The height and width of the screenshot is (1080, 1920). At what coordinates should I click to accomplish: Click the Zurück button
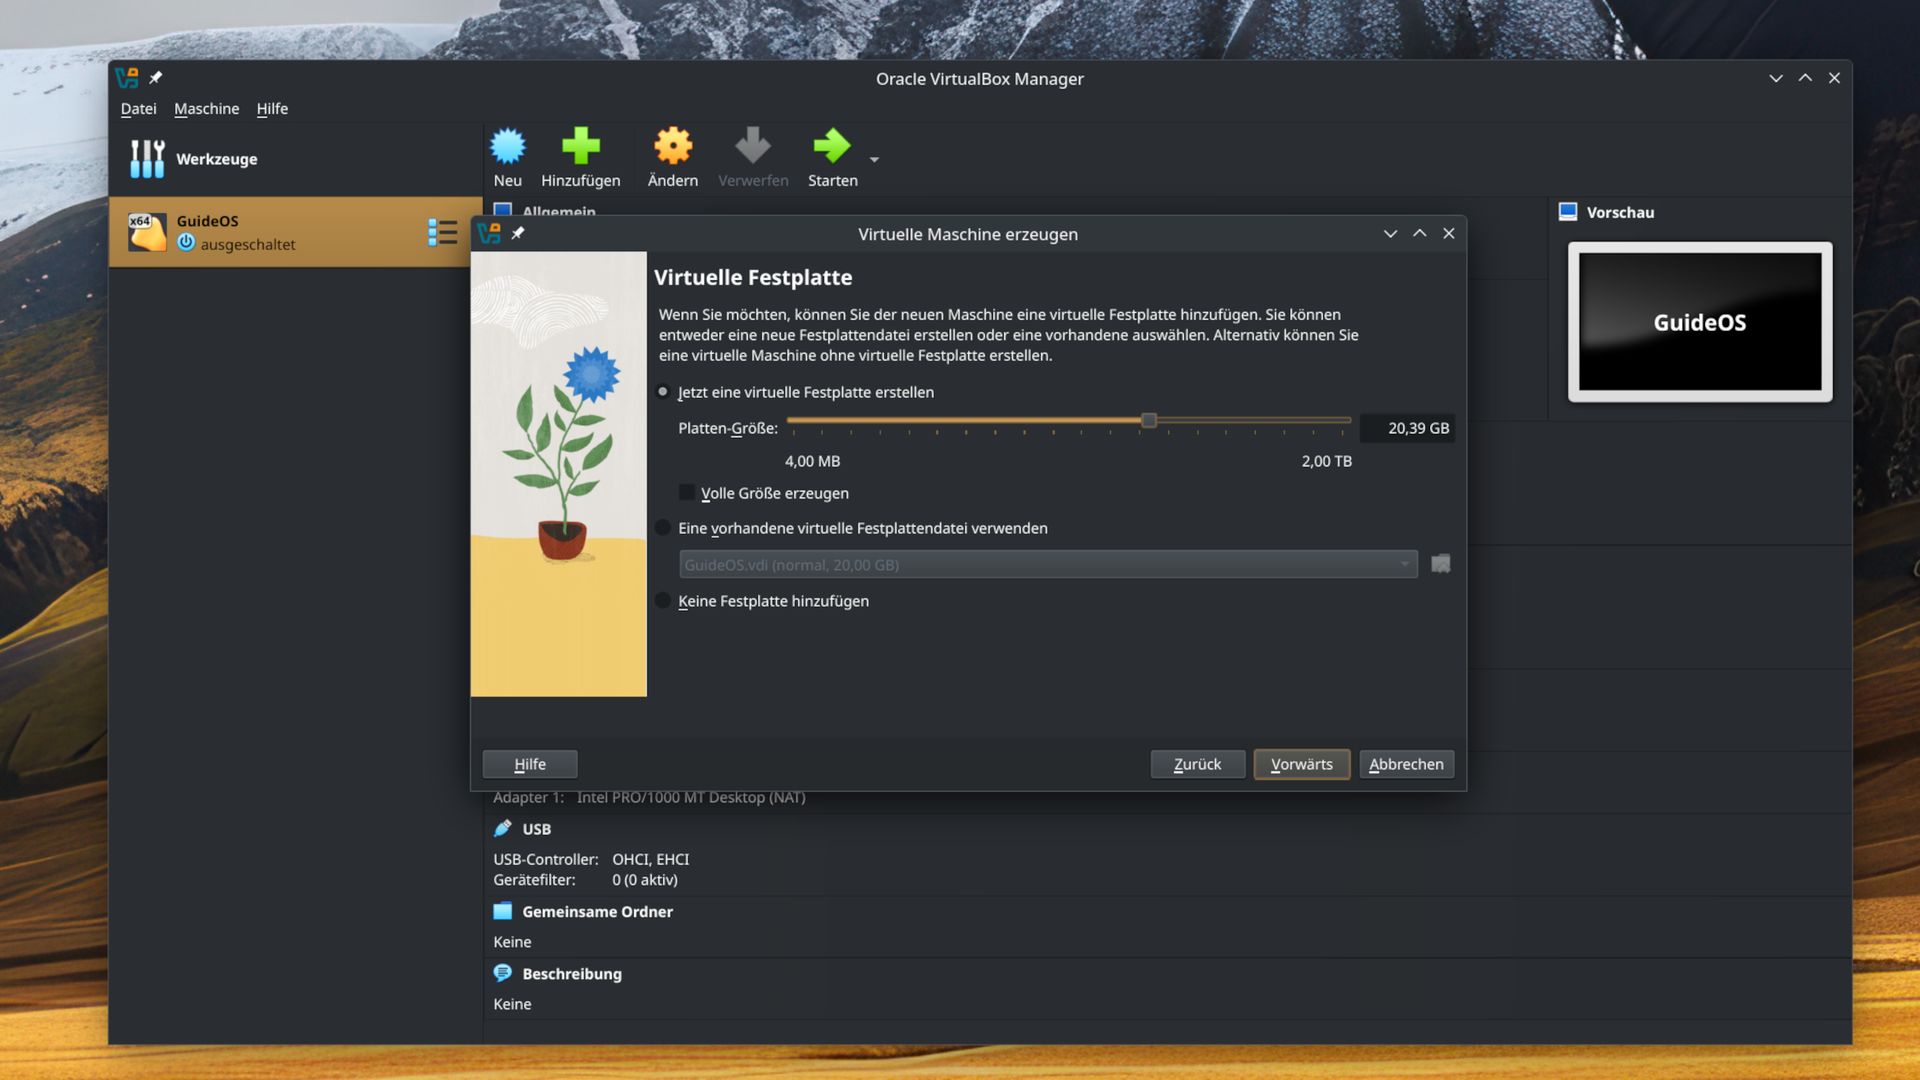1197,764
